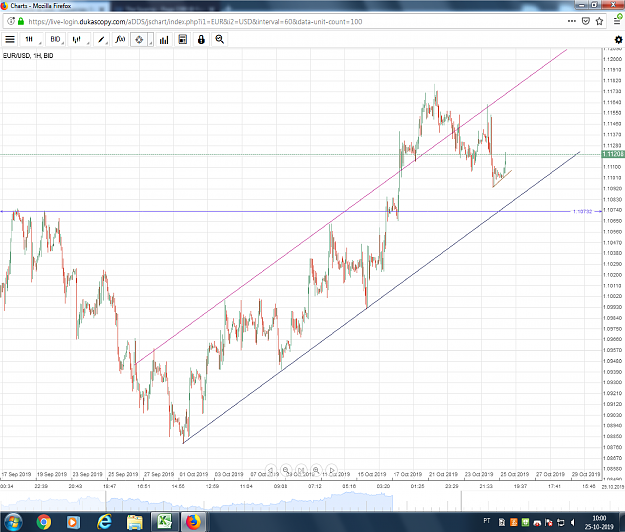Open the candlestick chart type dropdown
Screen dimensions: 625x532
tap(79, 39)
